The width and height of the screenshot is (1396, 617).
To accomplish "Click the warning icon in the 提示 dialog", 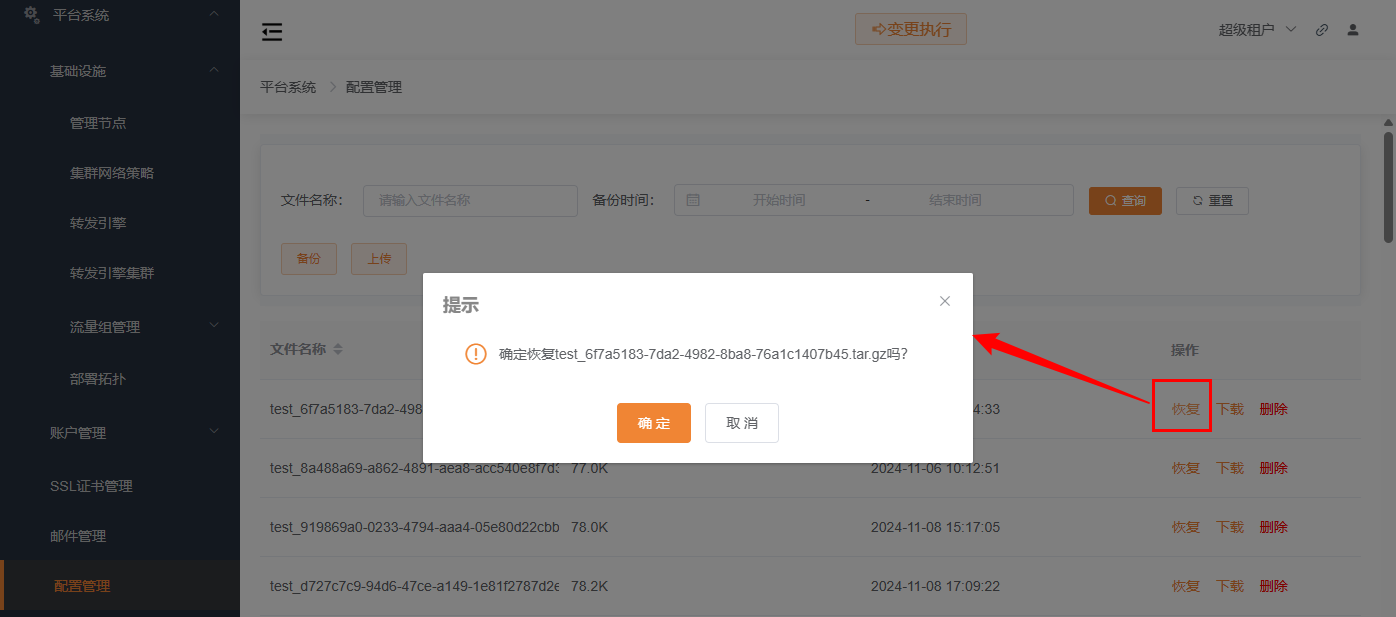I will point(476,353).
